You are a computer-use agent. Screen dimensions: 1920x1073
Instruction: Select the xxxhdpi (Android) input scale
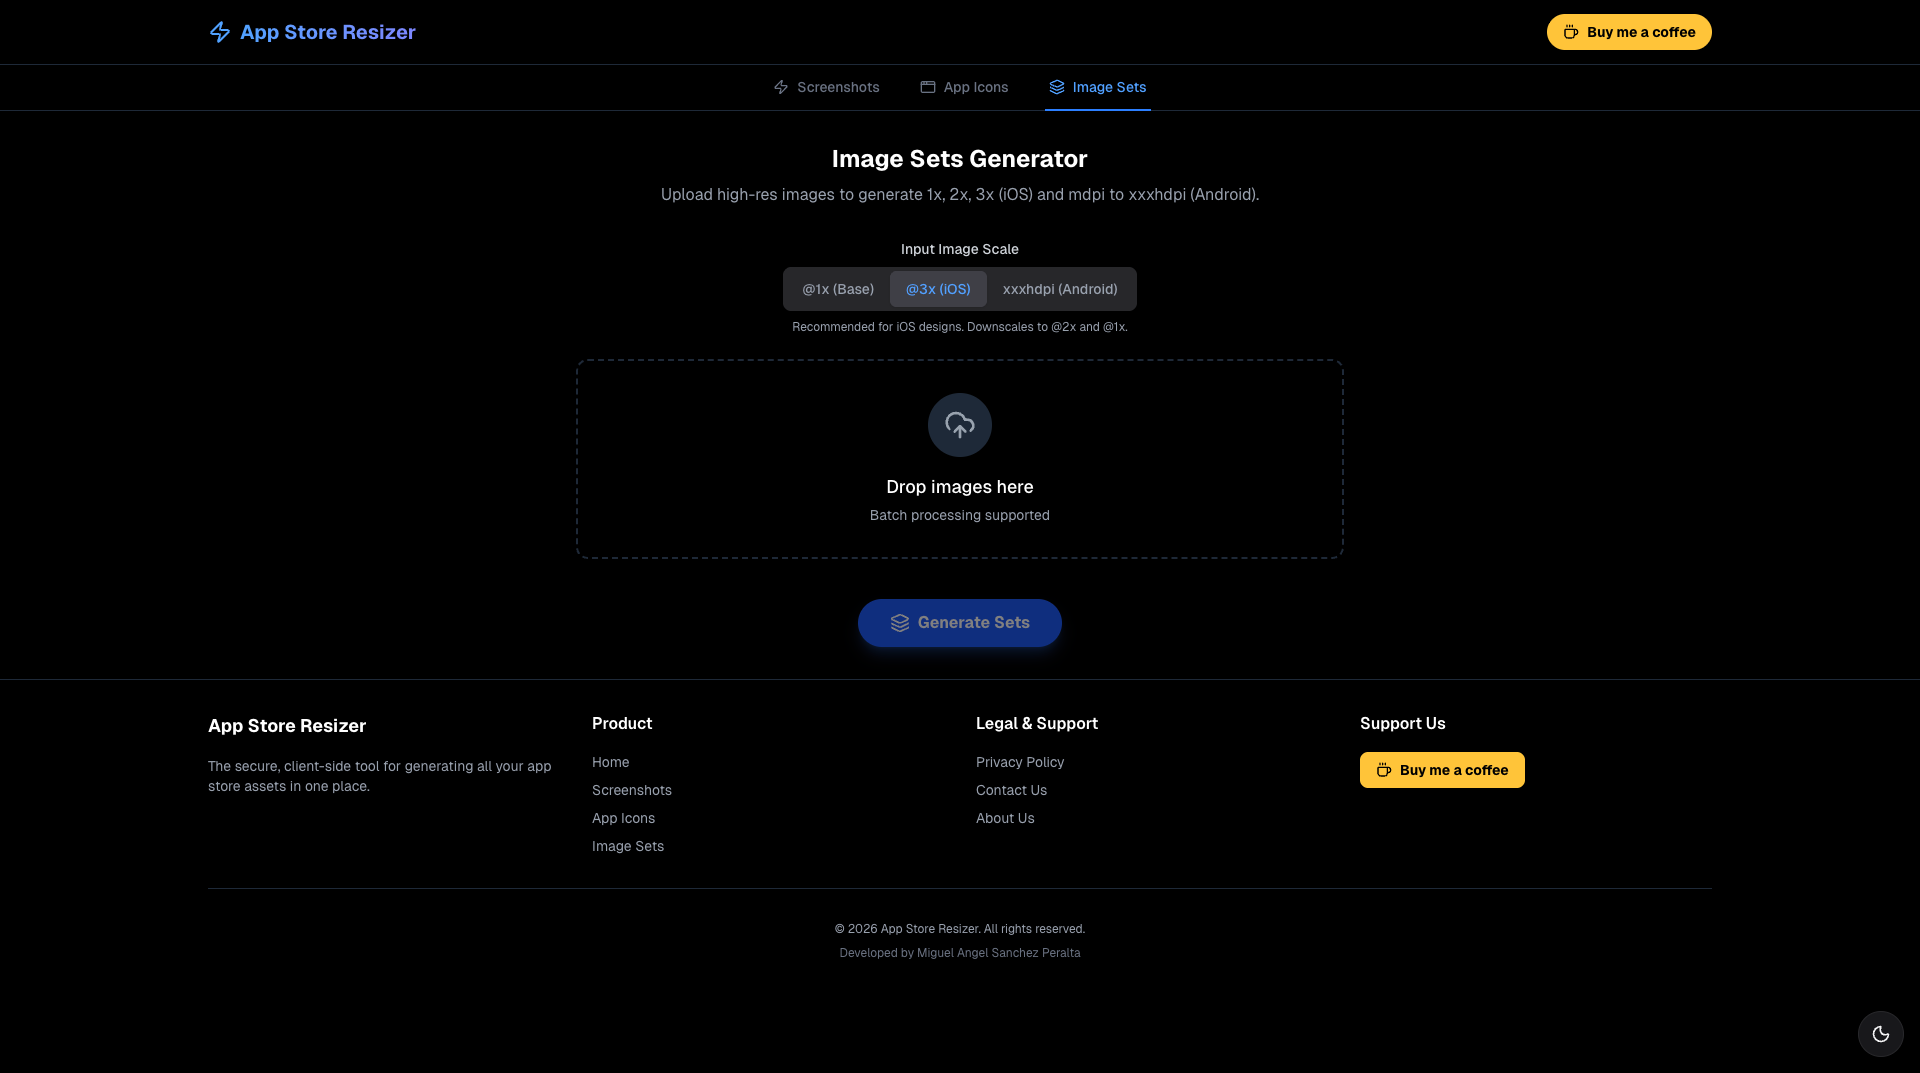click(1060, 289)
